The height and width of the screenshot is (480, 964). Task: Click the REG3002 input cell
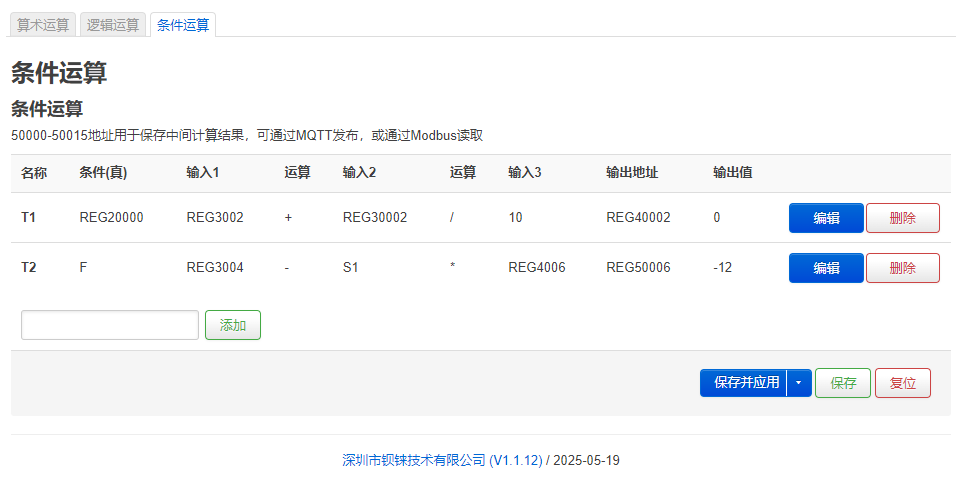215,218
